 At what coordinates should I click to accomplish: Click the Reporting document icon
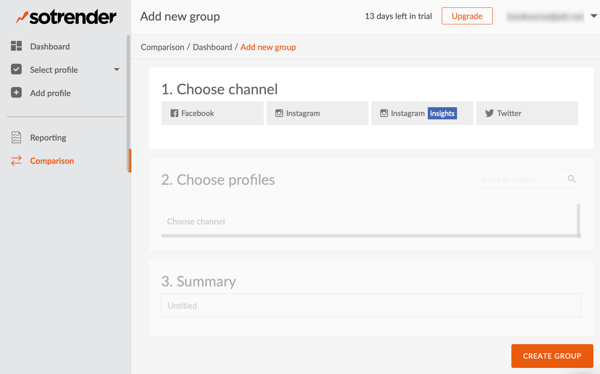pyautogui.click(x=16, y=137)
